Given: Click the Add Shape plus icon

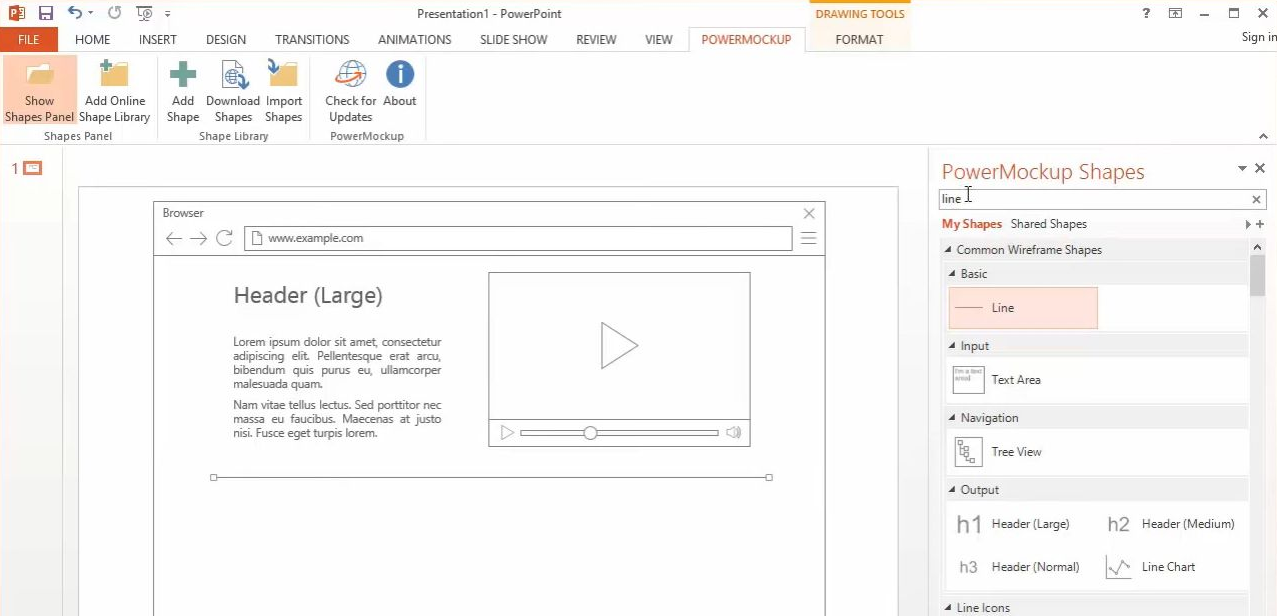Looking at the screenshot, I should (182, 75).
